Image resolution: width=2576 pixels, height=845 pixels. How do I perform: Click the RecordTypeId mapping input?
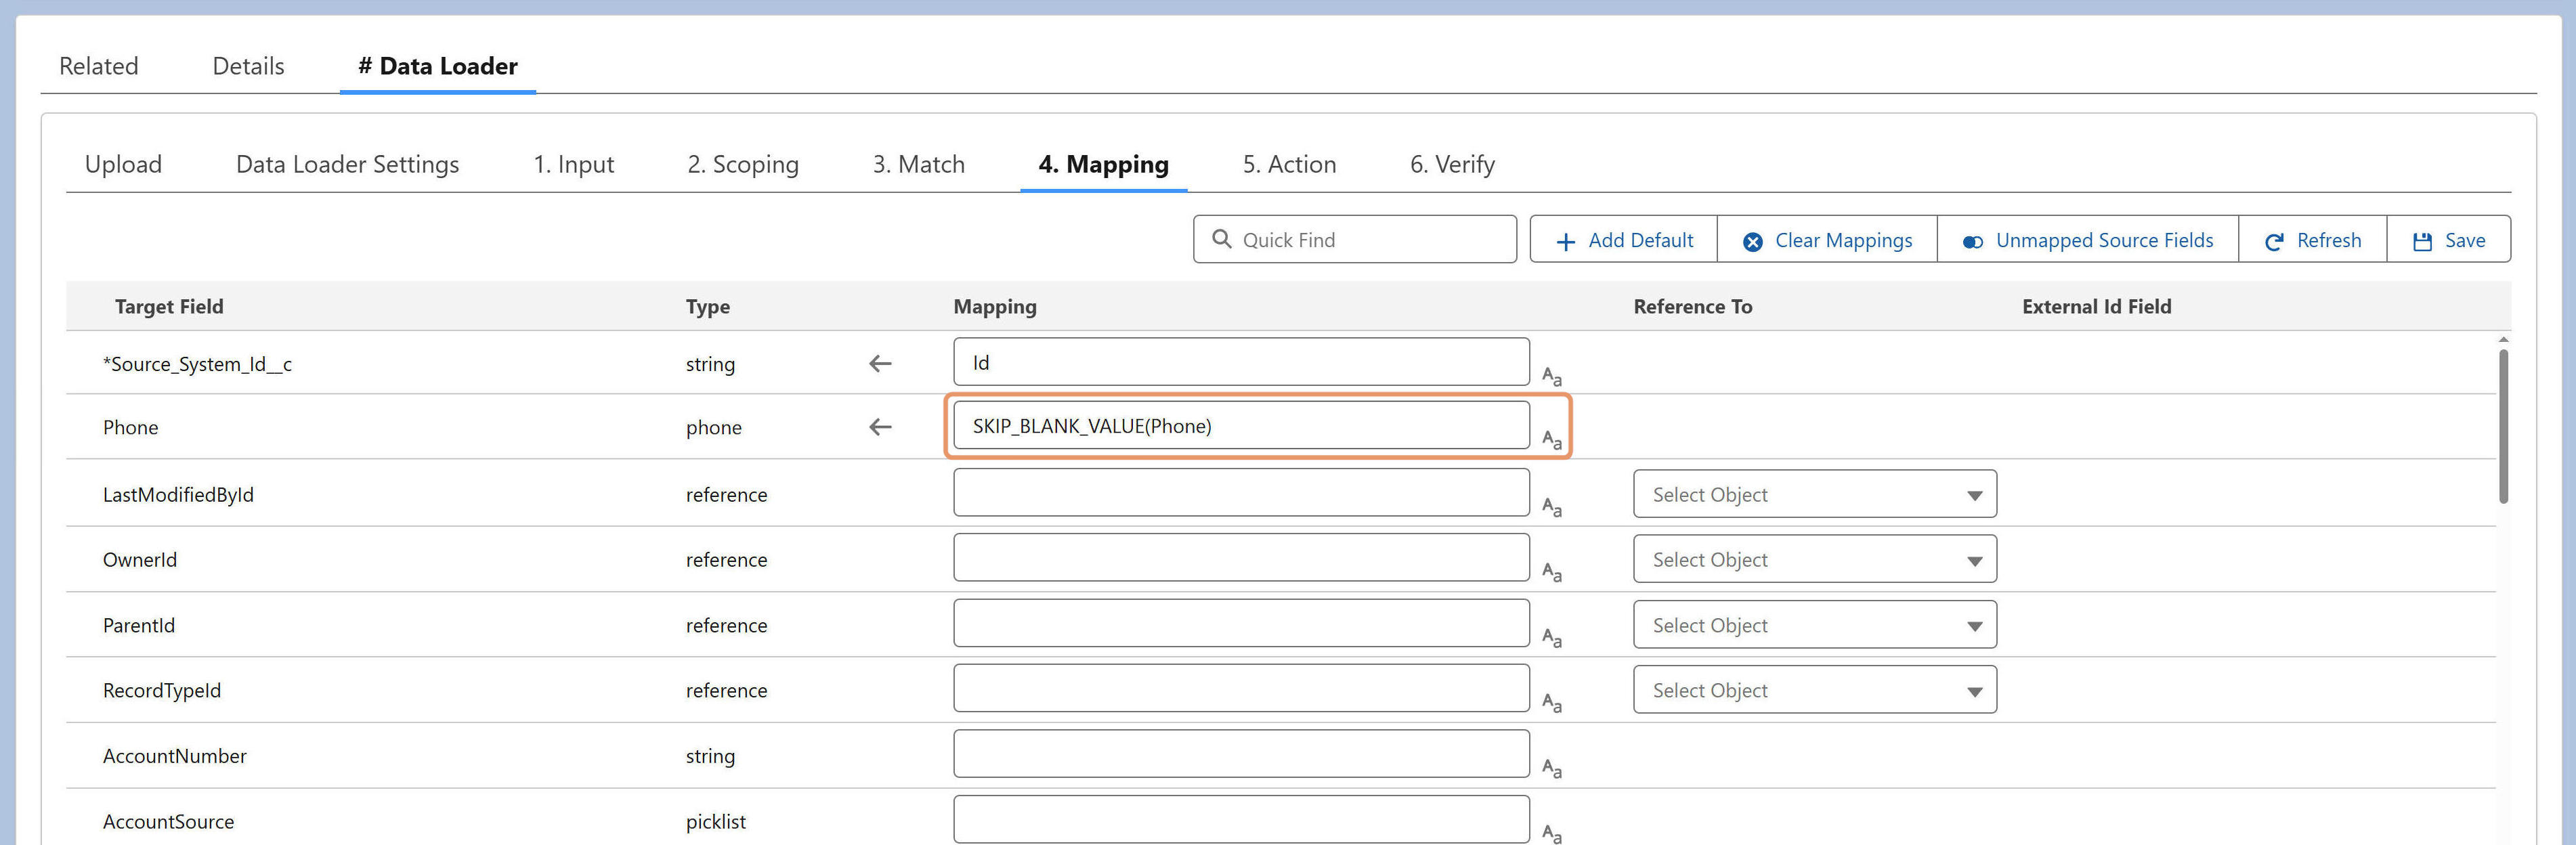pyautogui.click(x=1241, y=688)
